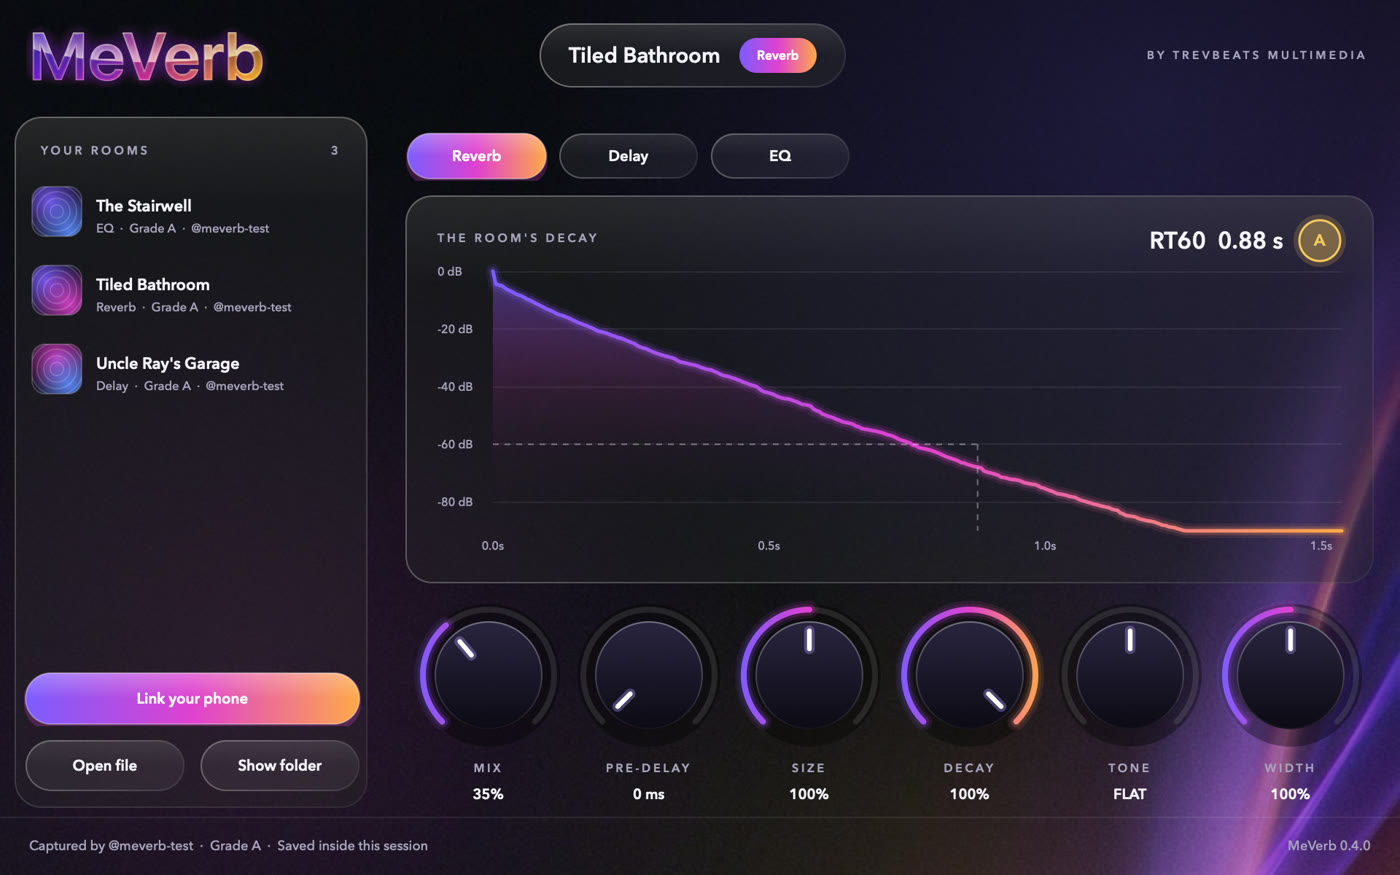This screenshot has width=1400, height=875.
Task: Click the Decay knob
Action: 969,674
